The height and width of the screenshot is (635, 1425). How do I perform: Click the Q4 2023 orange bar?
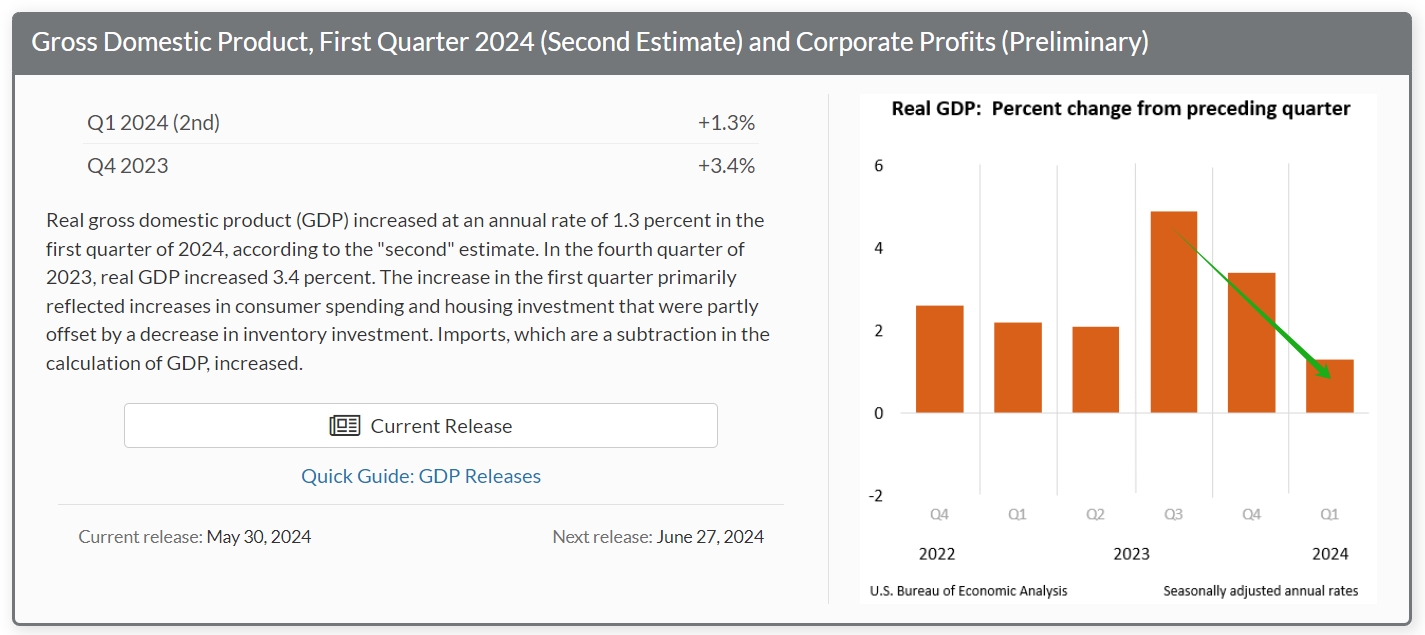[x=1252, y=343]
